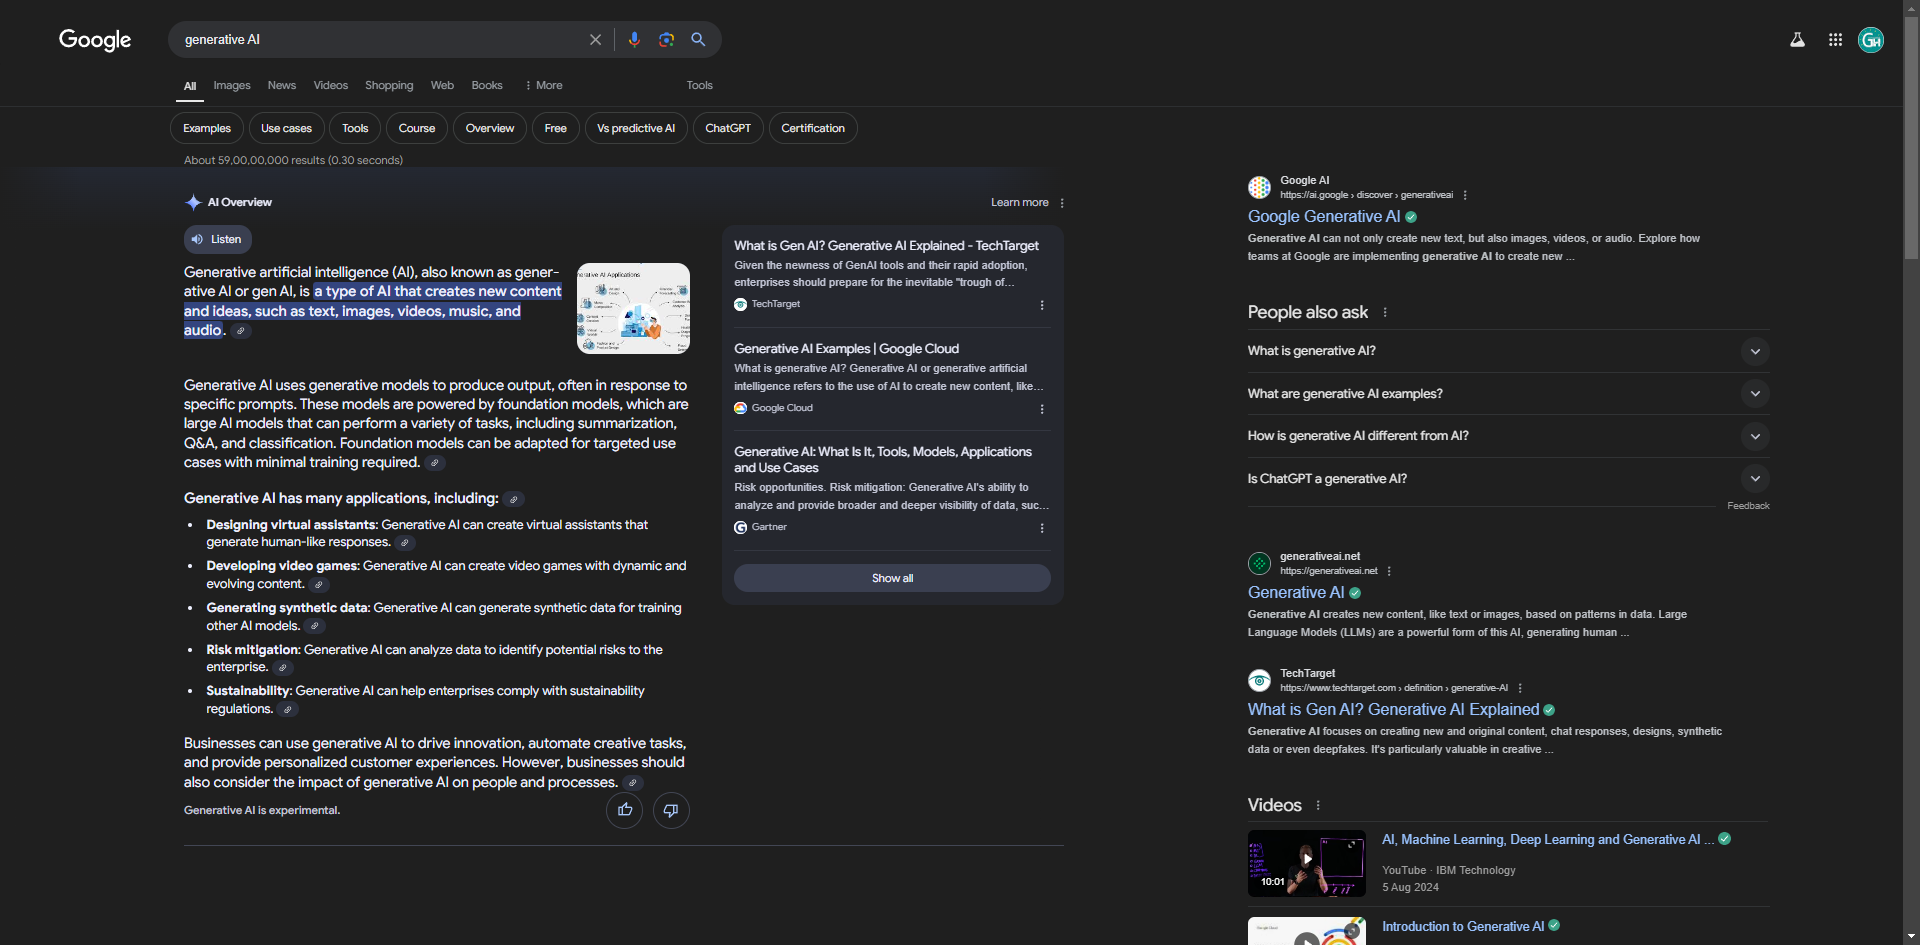Open source link after 'audio' sentence

tap(241, 331)
